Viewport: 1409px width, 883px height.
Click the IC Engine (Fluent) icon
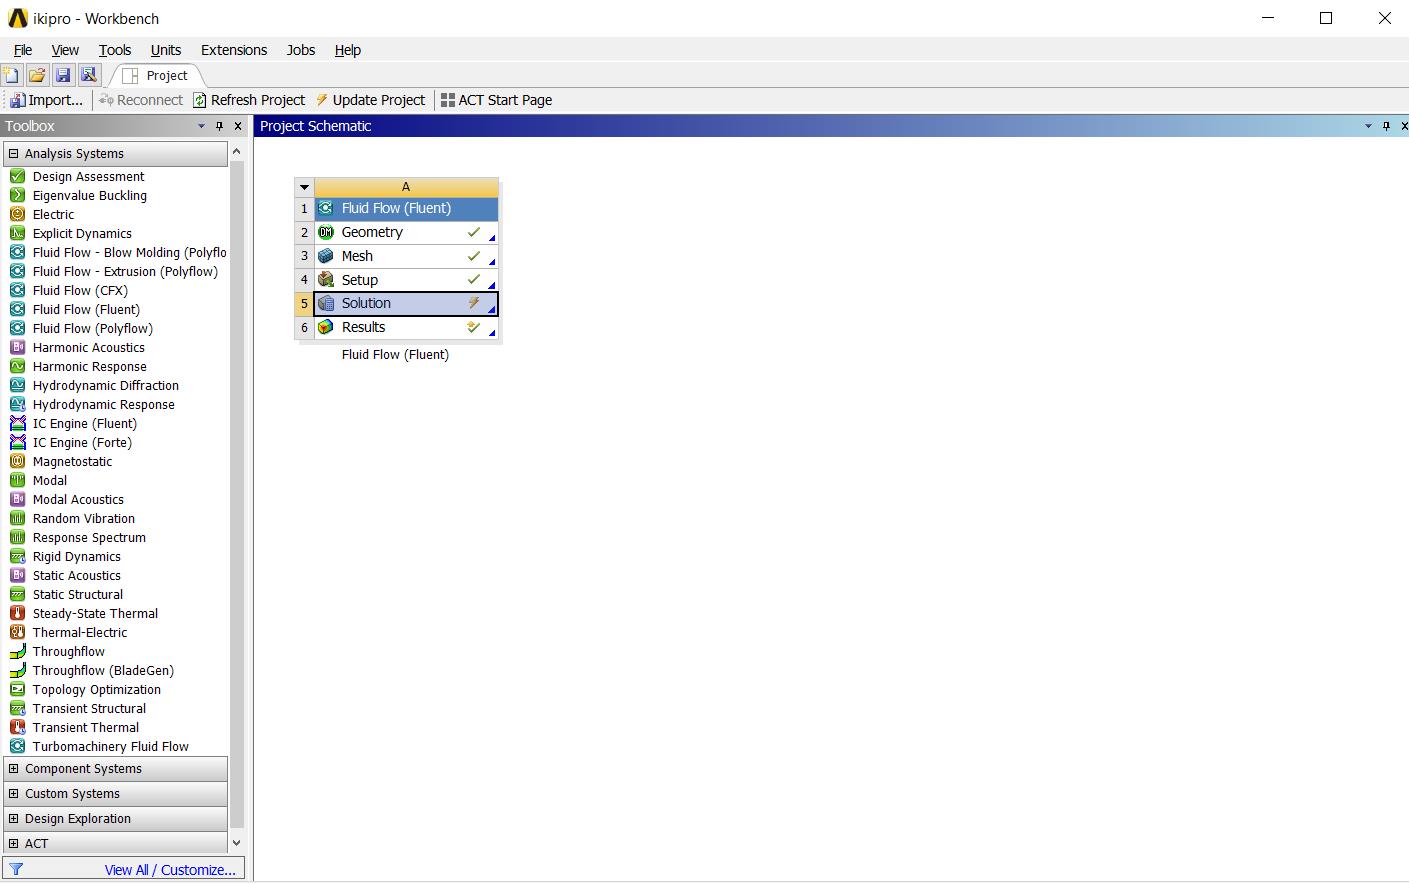(x=17, y=423)
